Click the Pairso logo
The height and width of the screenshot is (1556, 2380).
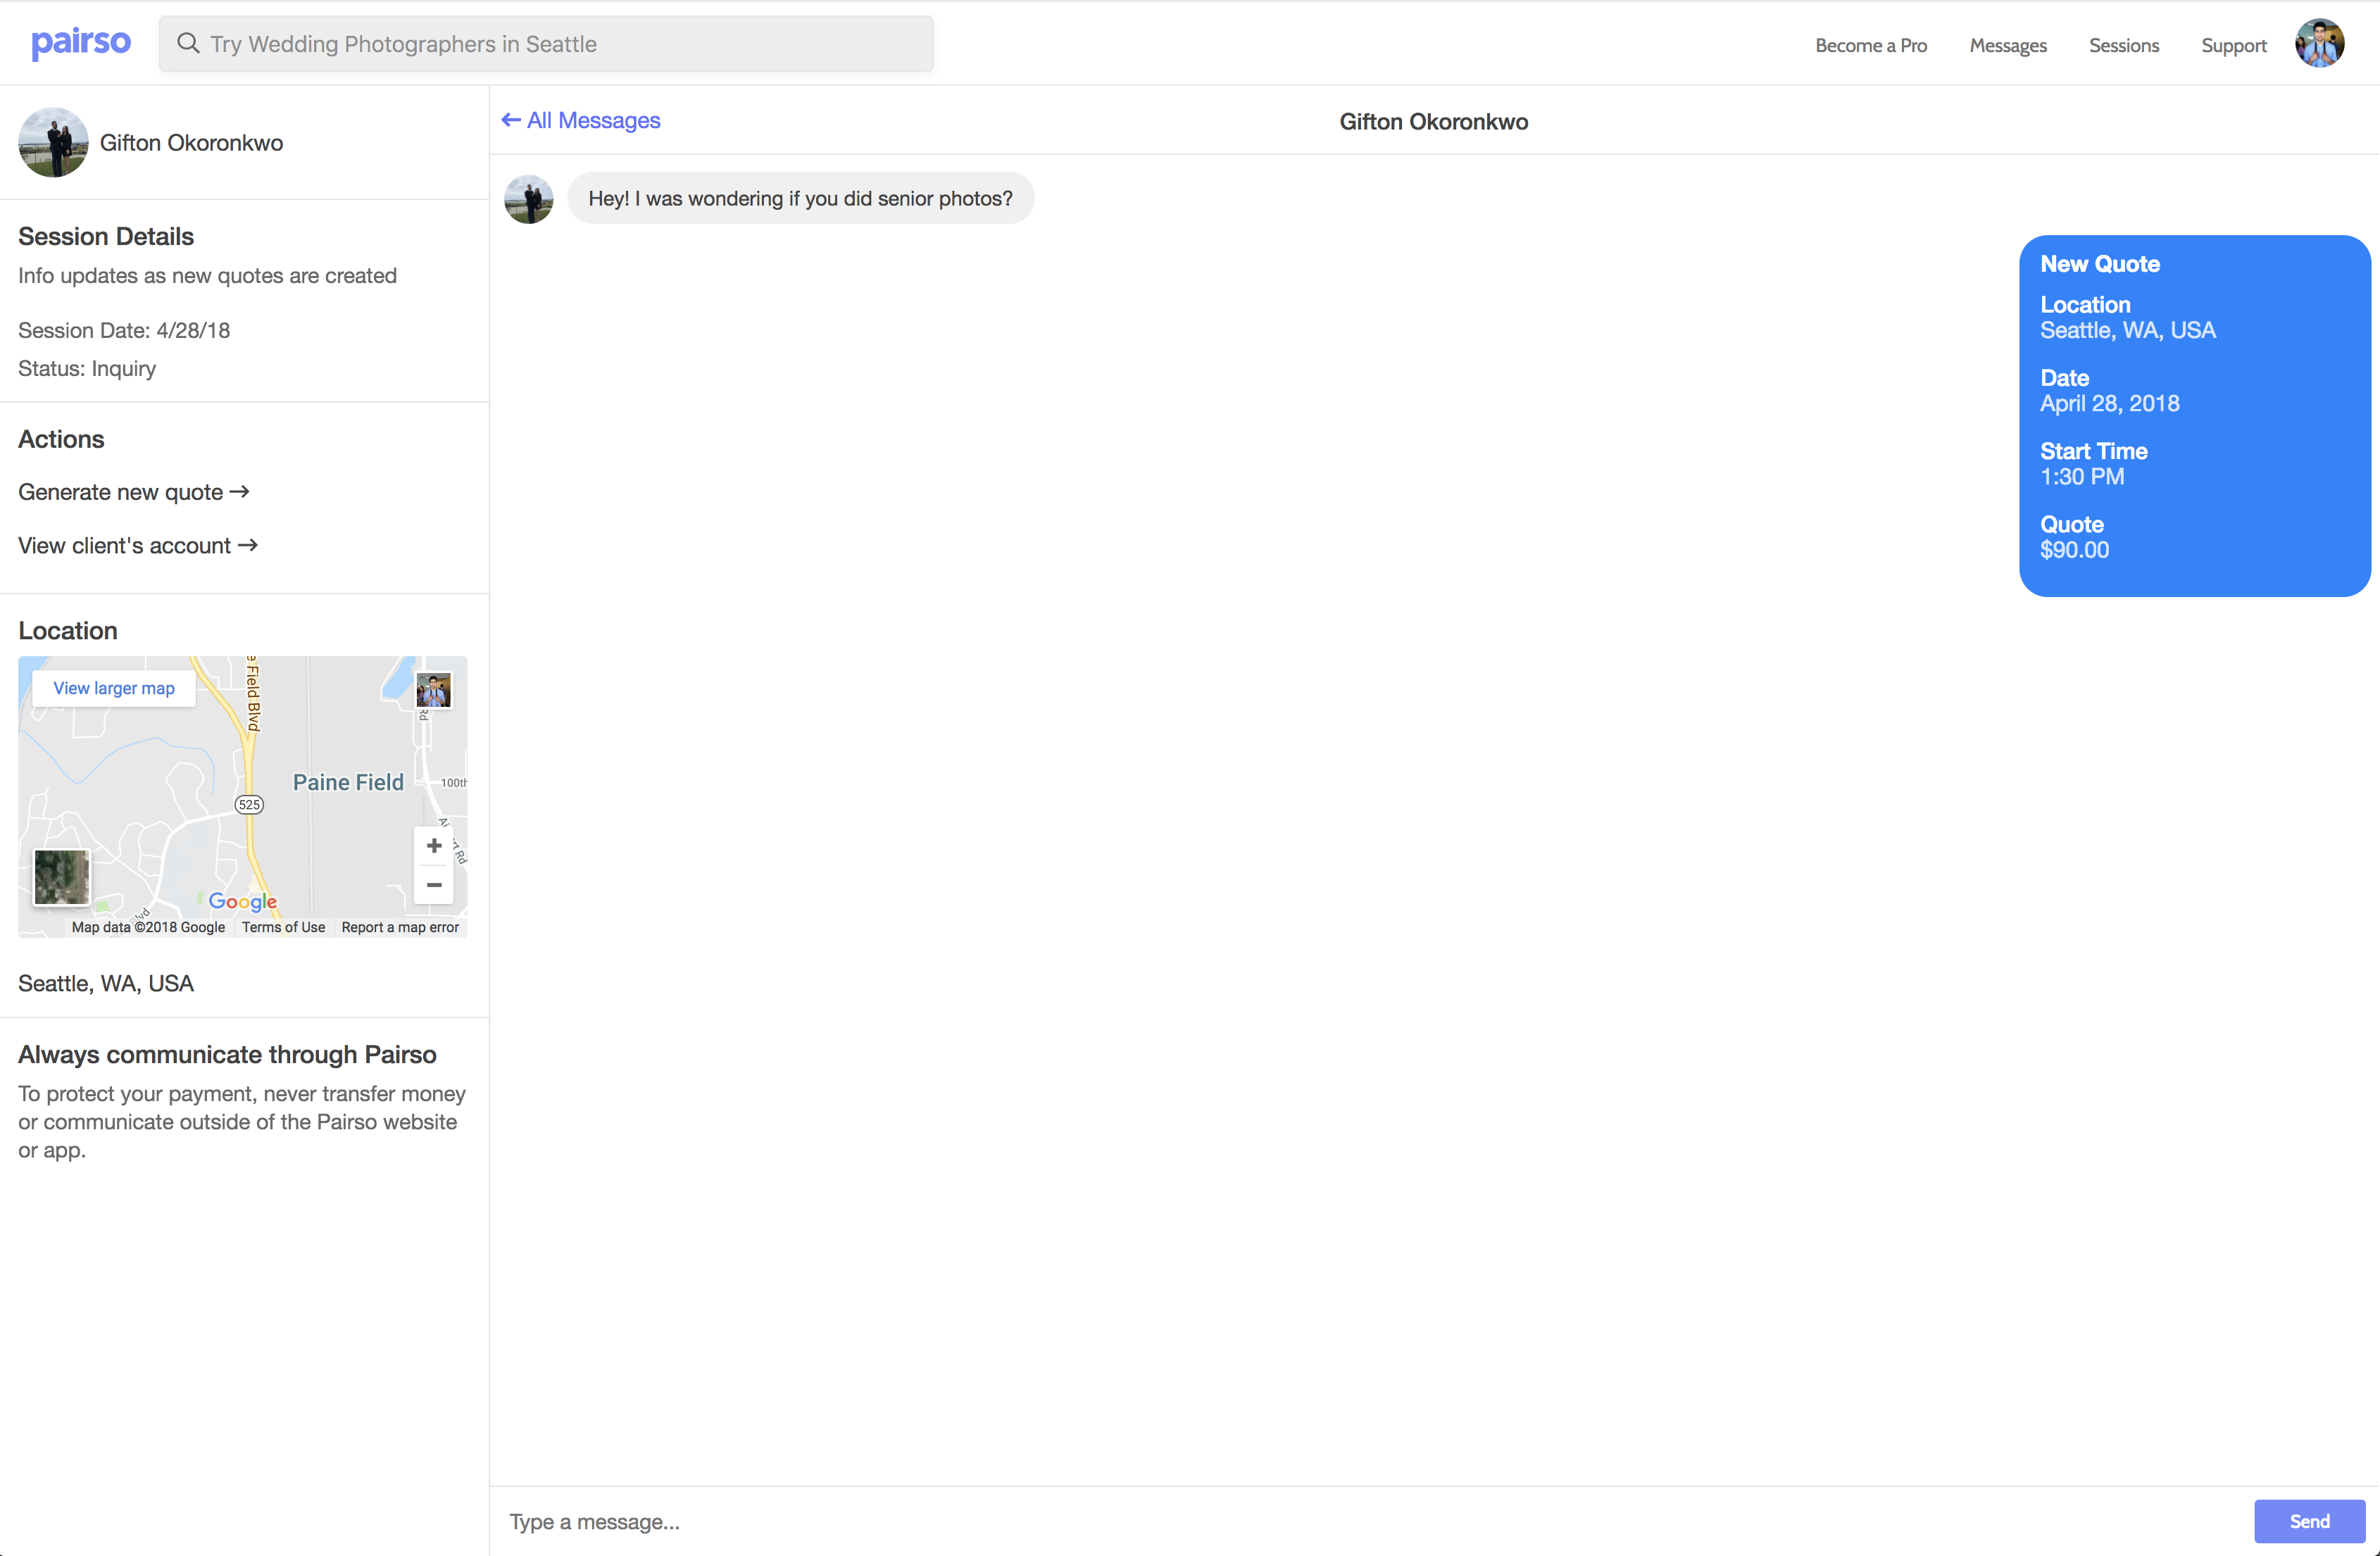[81, 43]
